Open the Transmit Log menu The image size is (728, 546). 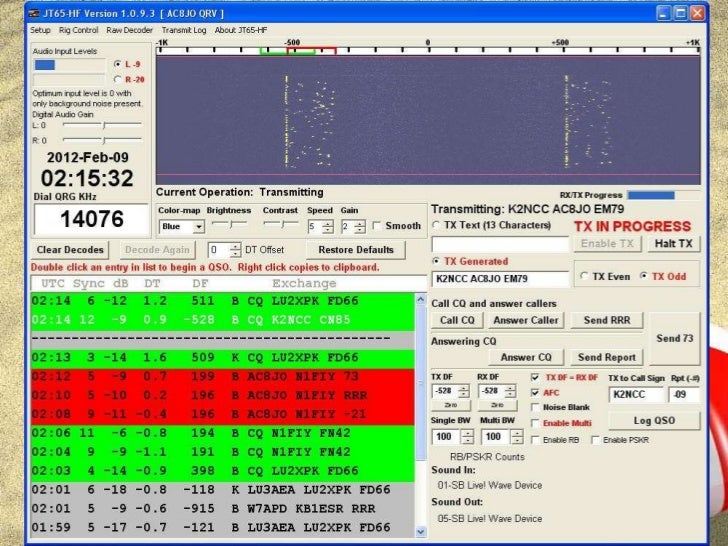click(x=184, y=31)
